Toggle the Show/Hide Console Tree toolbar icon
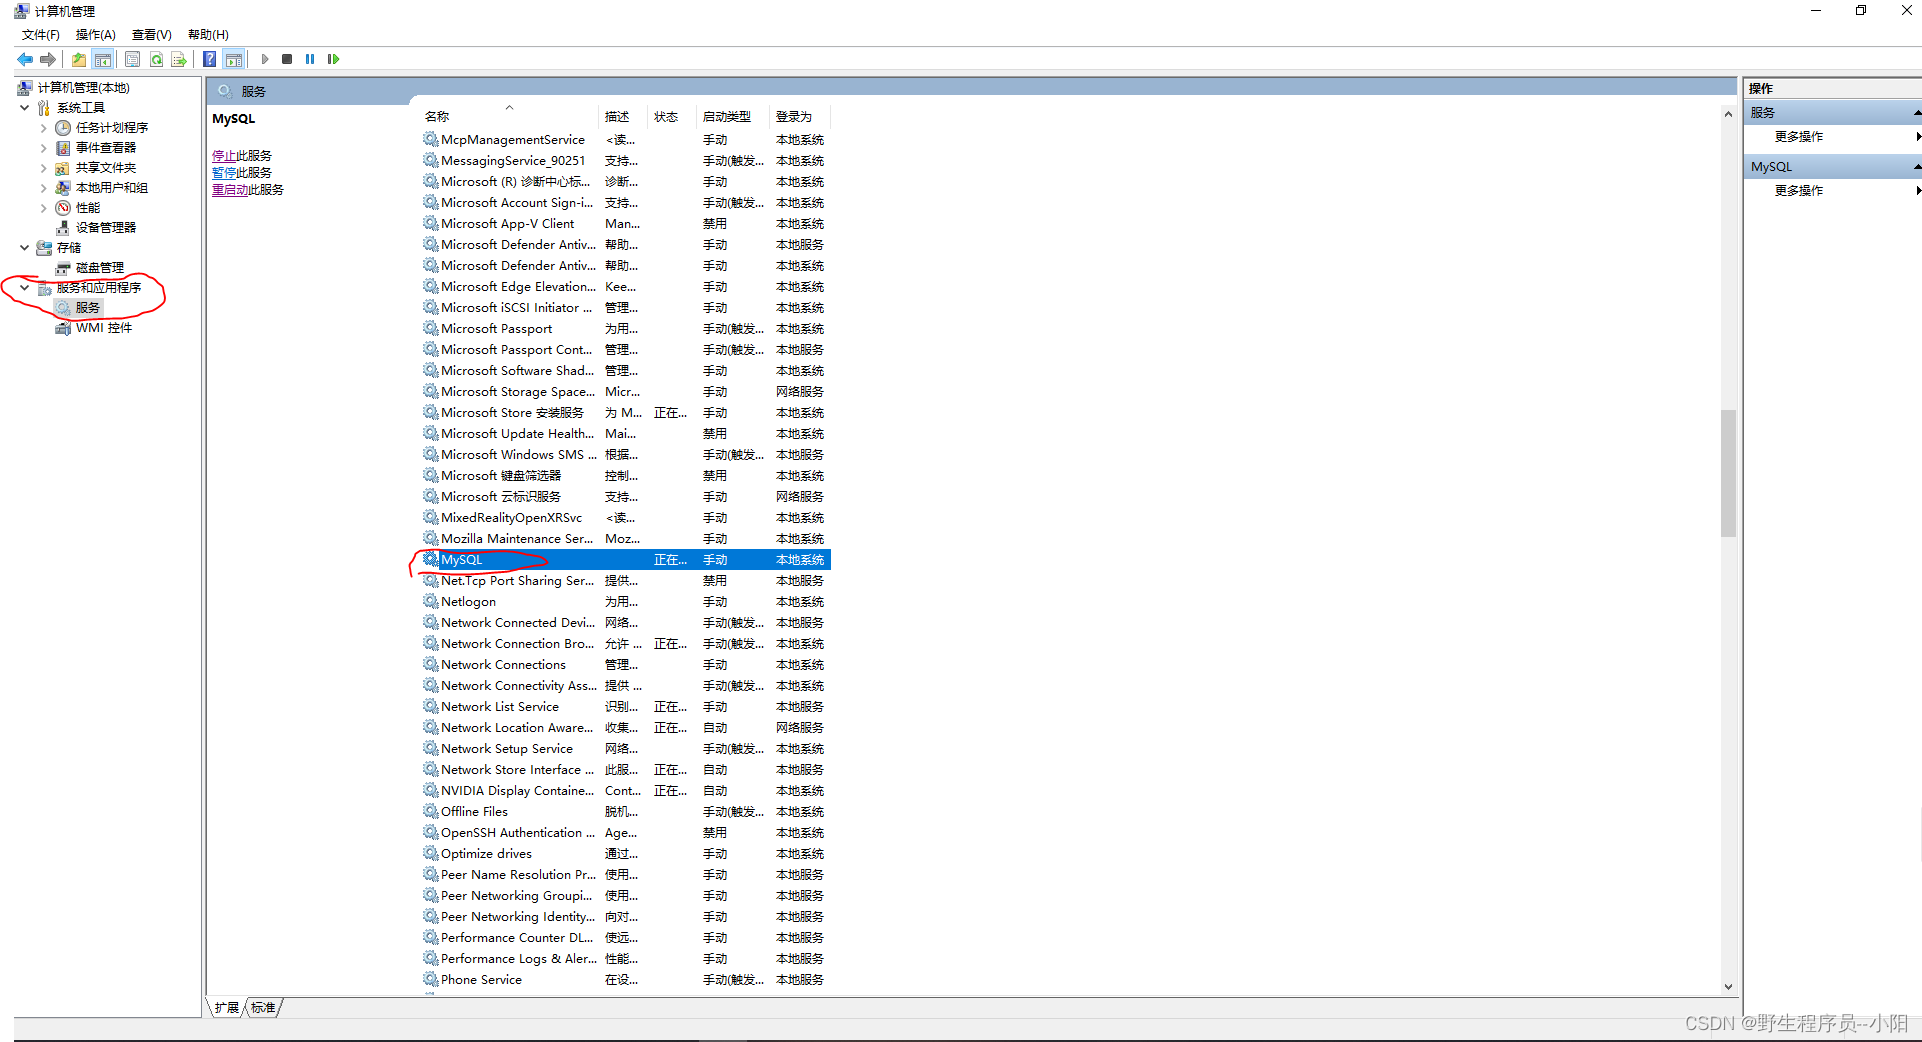Screen dimensions: 1922x1042 tap(102, 59)
